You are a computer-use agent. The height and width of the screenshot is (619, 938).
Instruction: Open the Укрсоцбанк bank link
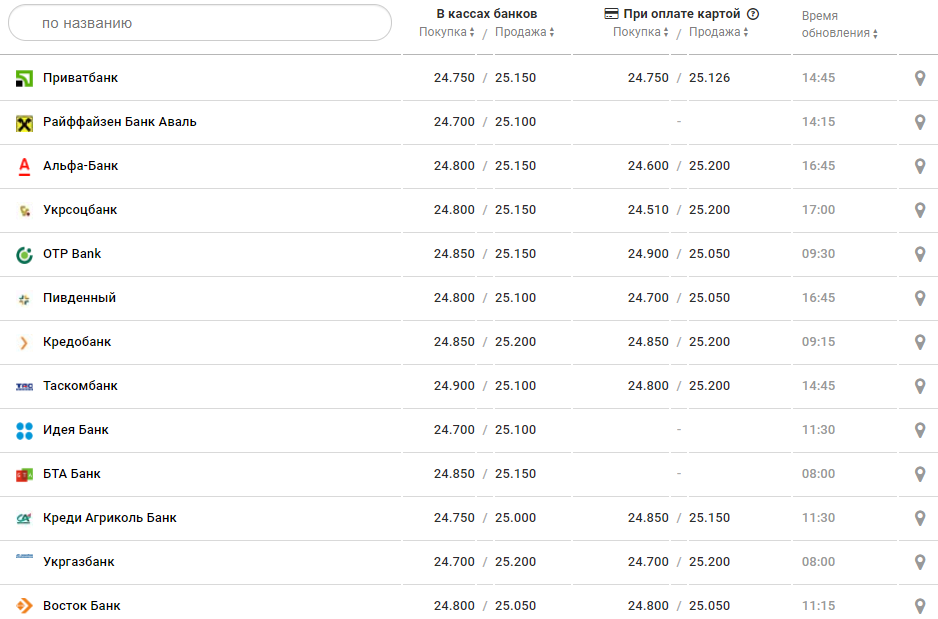coord(80,210)
